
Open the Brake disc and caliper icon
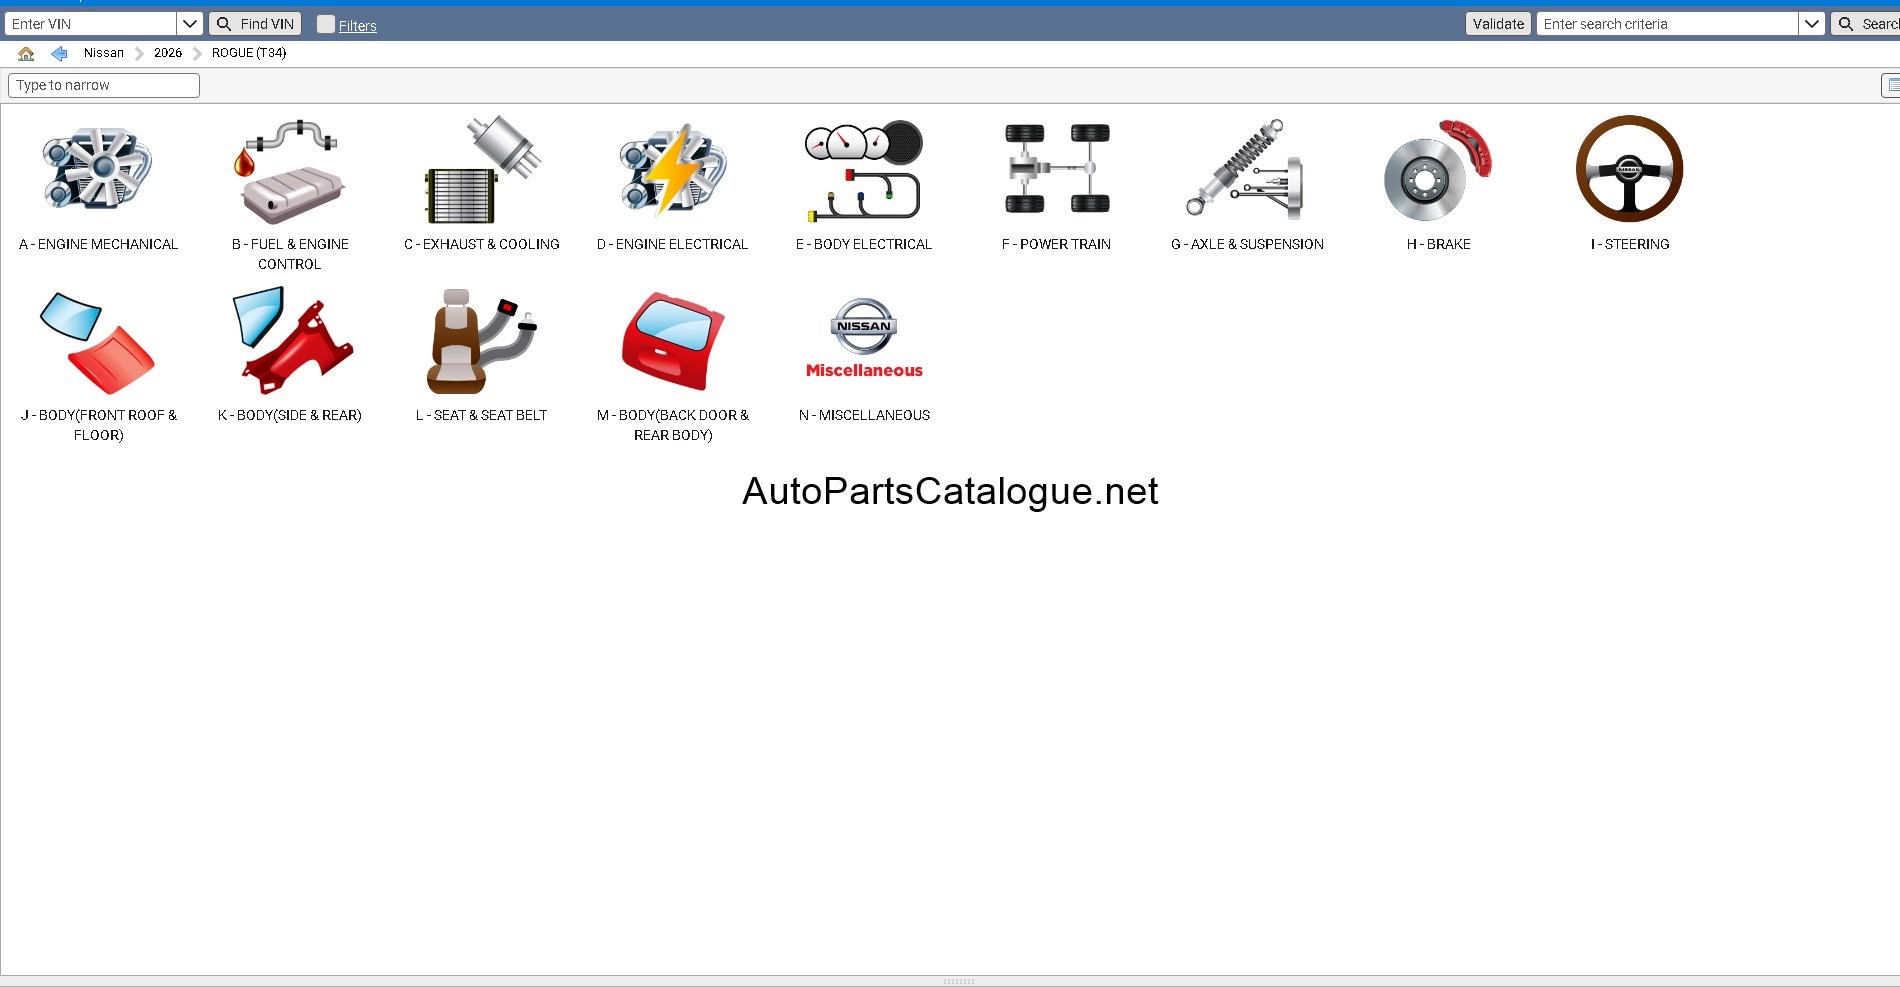tap(1438, 170)
